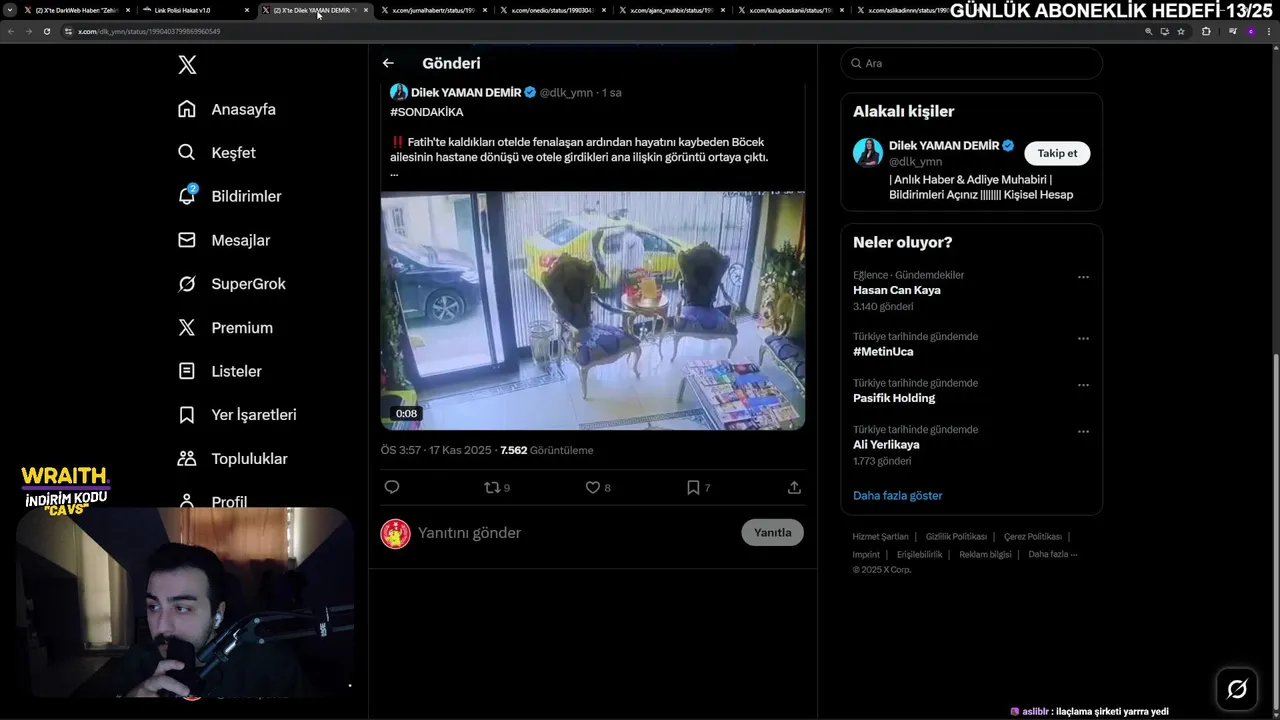Switch to ajans_muhbir status tab

(670, 10)
